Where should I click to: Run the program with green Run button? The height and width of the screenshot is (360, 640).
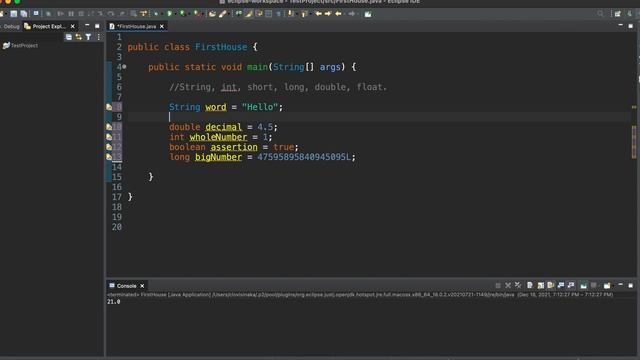coord(169,14)
